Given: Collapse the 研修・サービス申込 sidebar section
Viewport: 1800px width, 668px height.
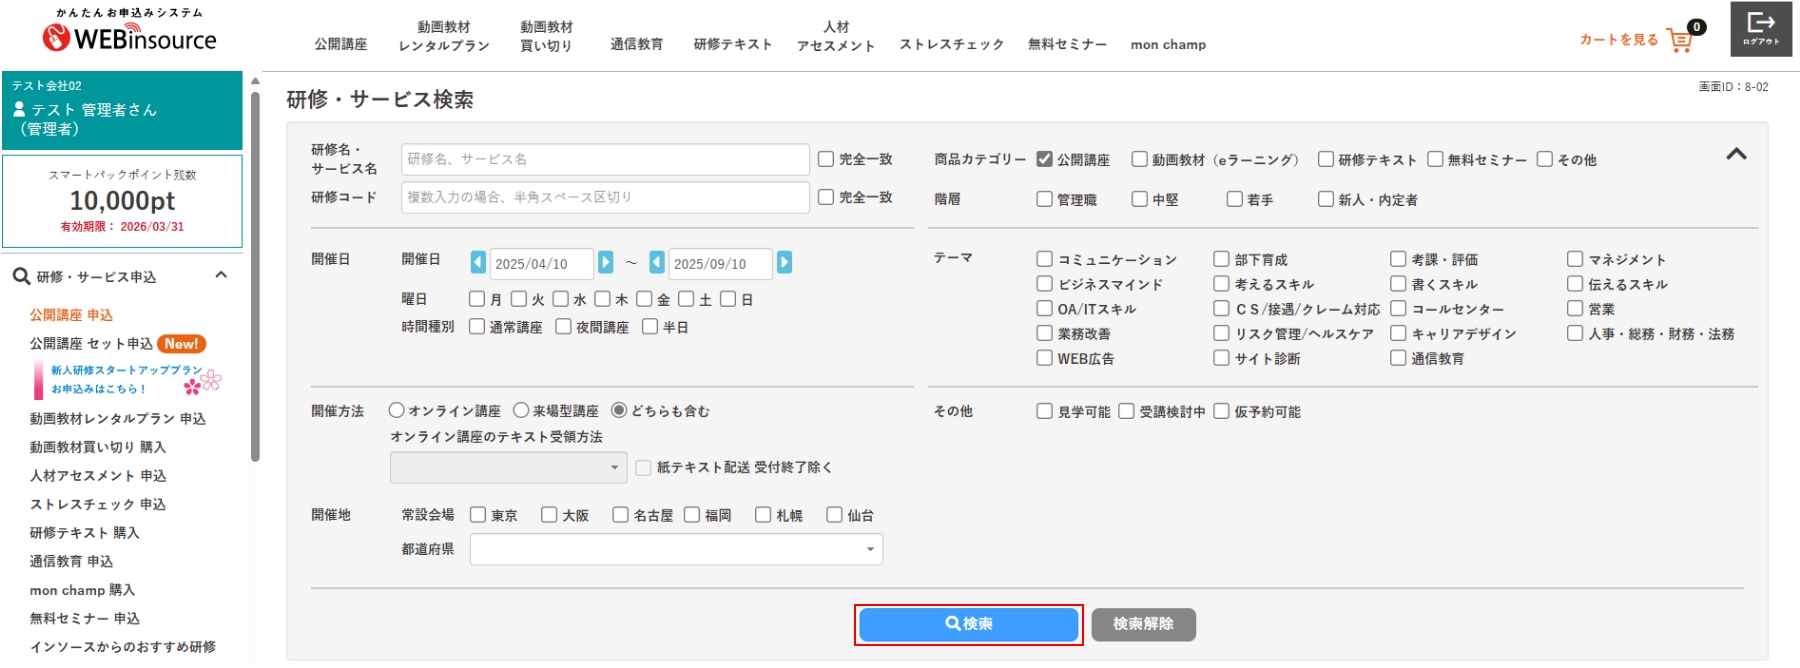Looking at the screenshot, I should coord(221,276).
